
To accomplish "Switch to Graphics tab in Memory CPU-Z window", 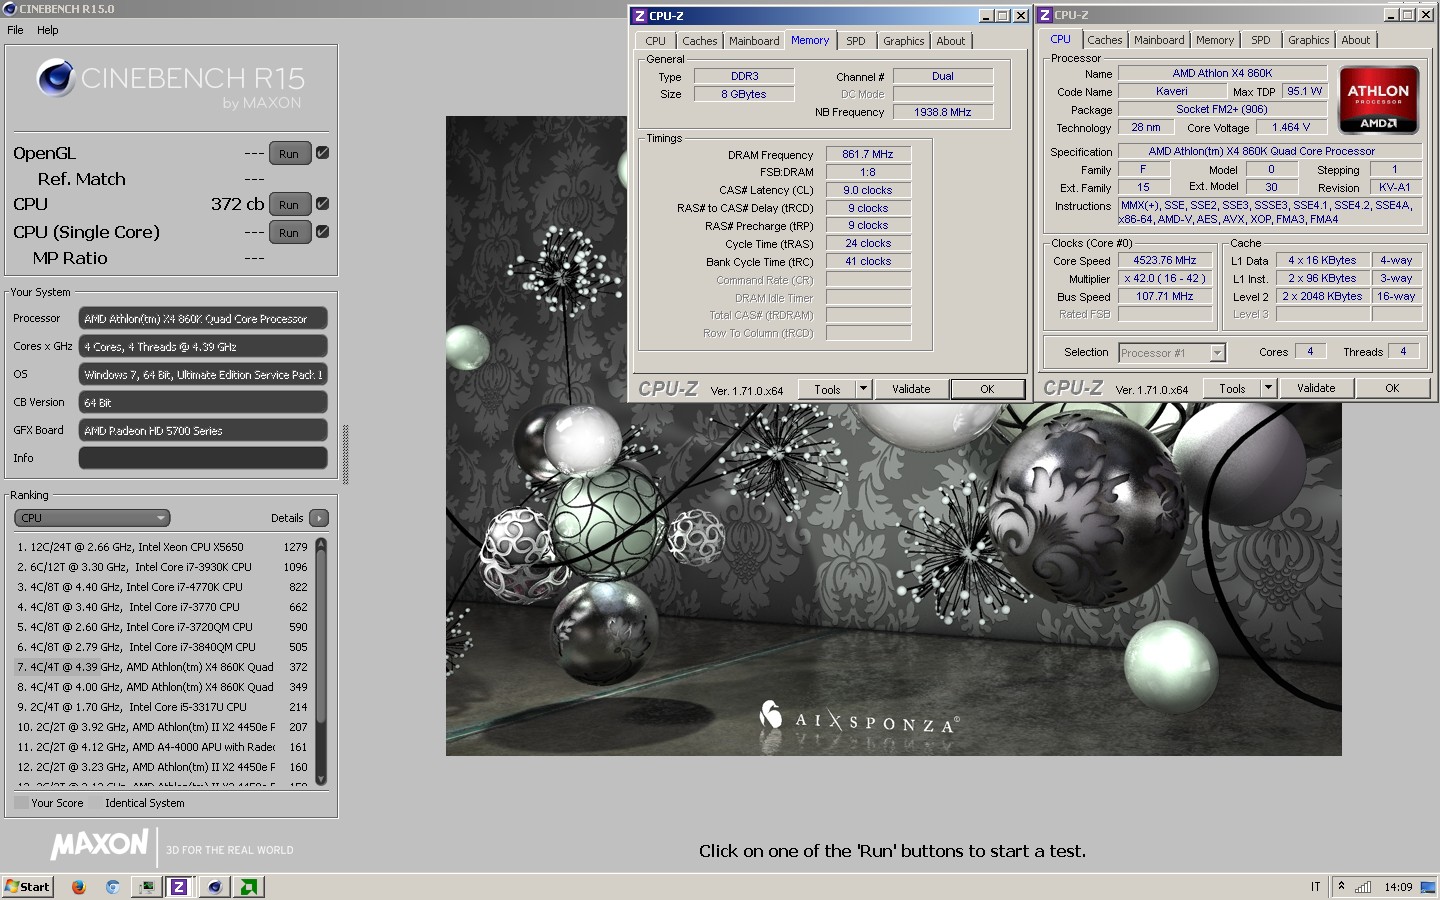I will (903, 41).
